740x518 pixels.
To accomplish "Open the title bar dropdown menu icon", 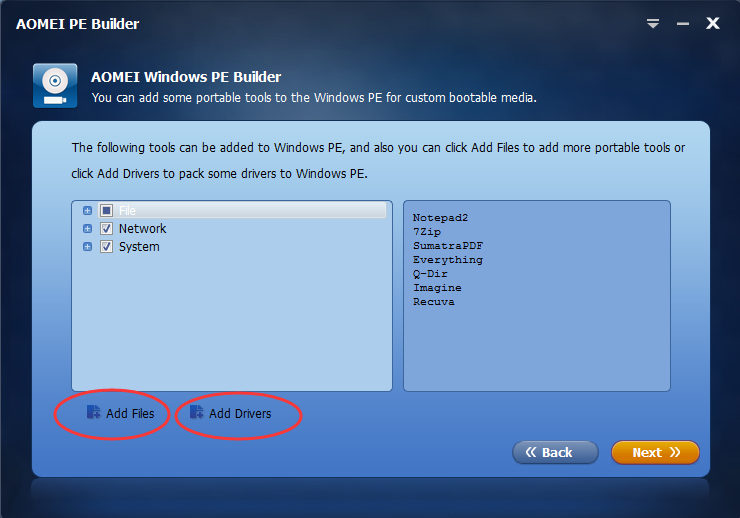I will point(653,23).
